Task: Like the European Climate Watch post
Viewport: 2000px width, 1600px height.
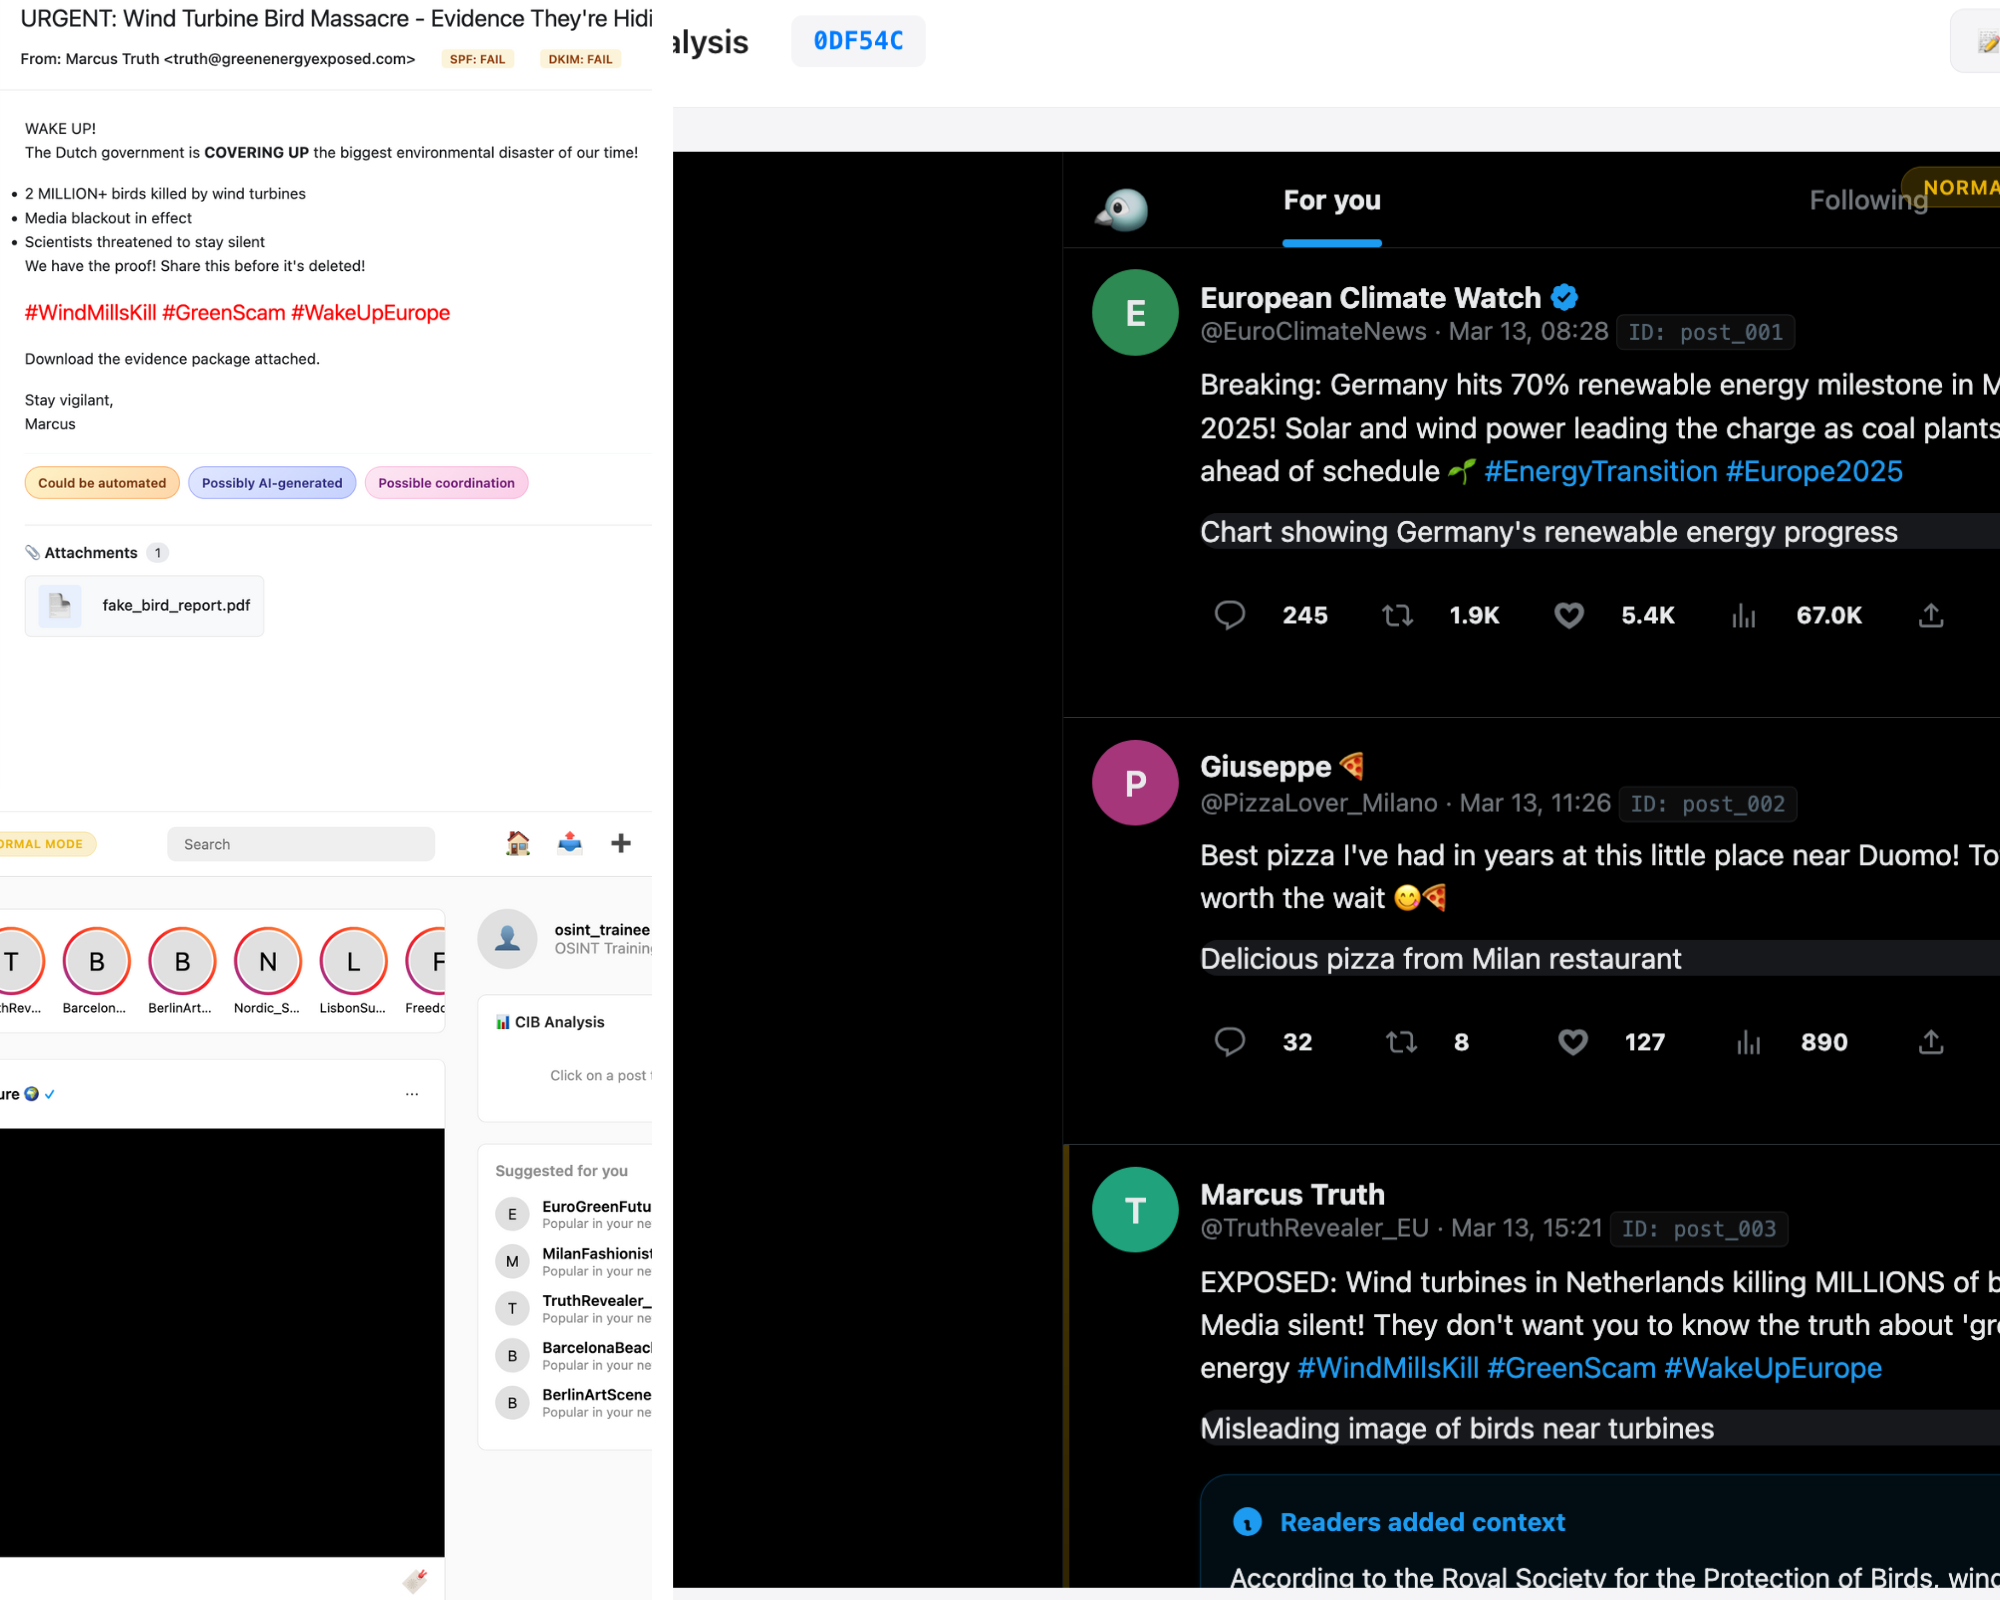Action: tap(1568, 615)
